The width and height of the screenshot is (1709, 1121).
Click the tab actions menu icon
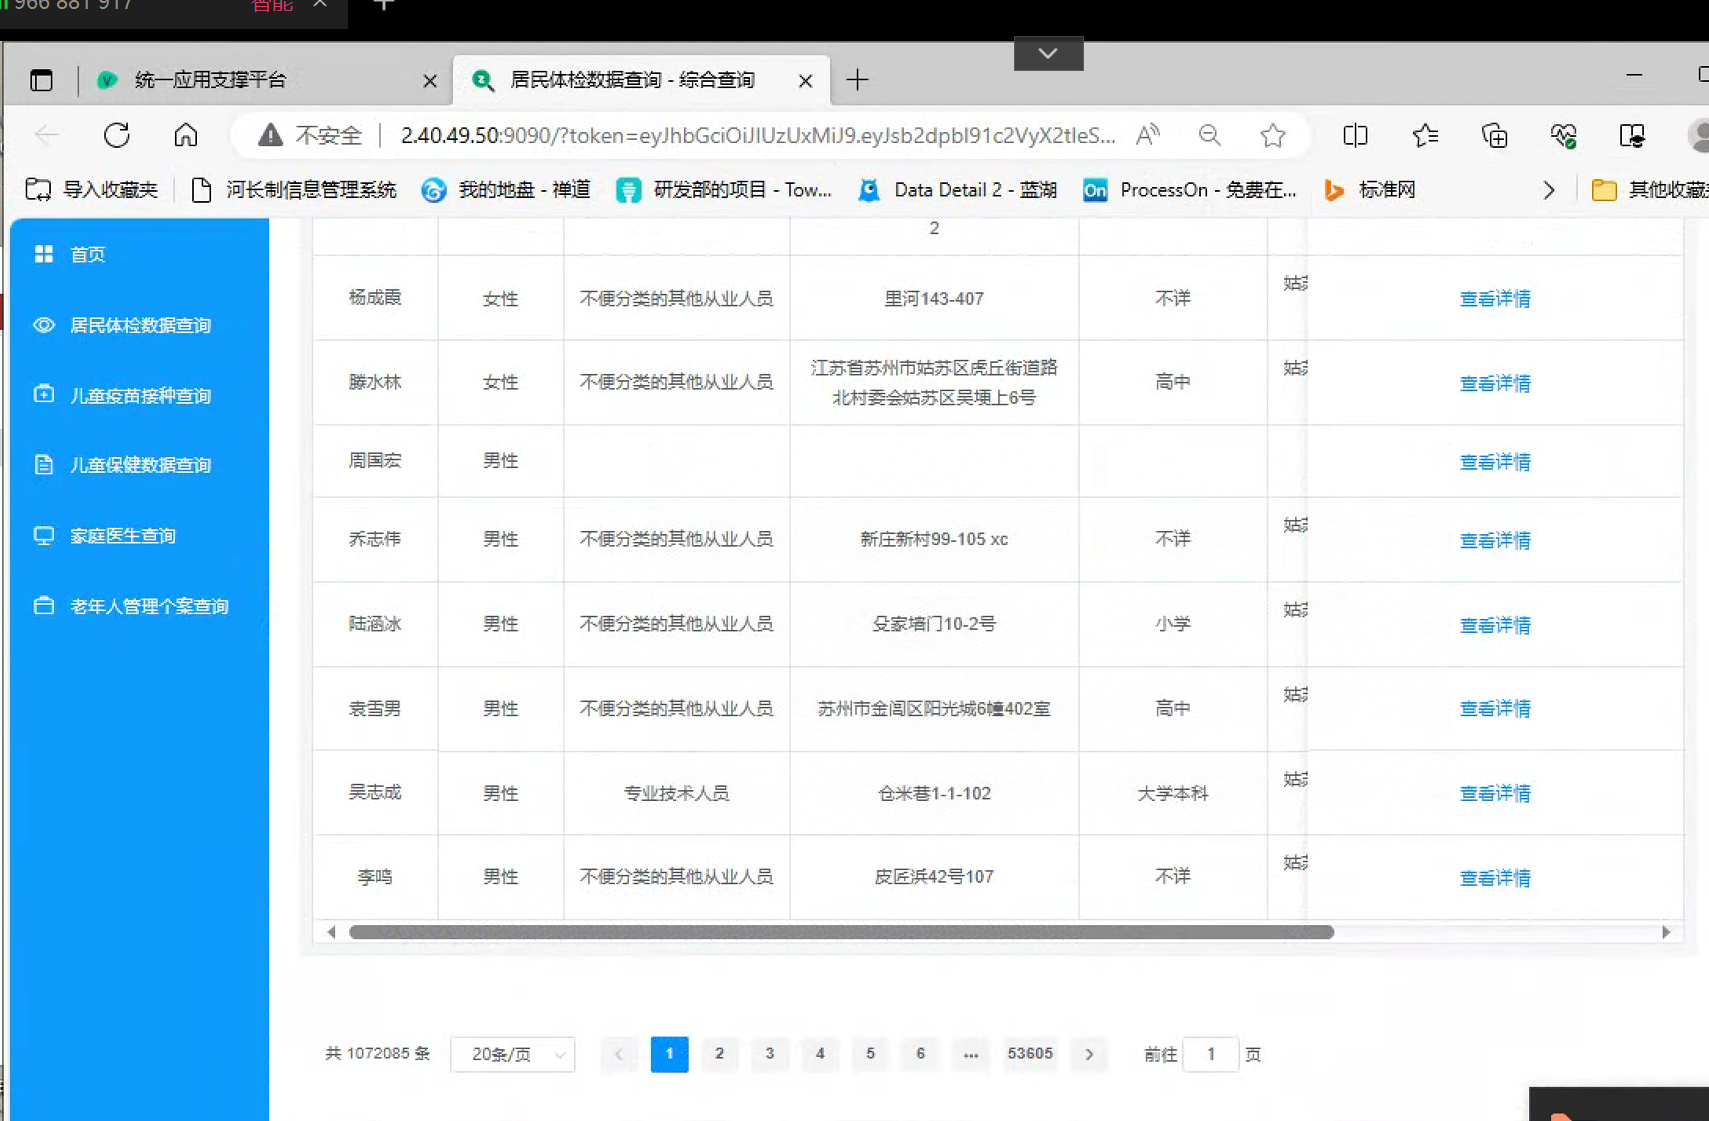pos(41,80)
